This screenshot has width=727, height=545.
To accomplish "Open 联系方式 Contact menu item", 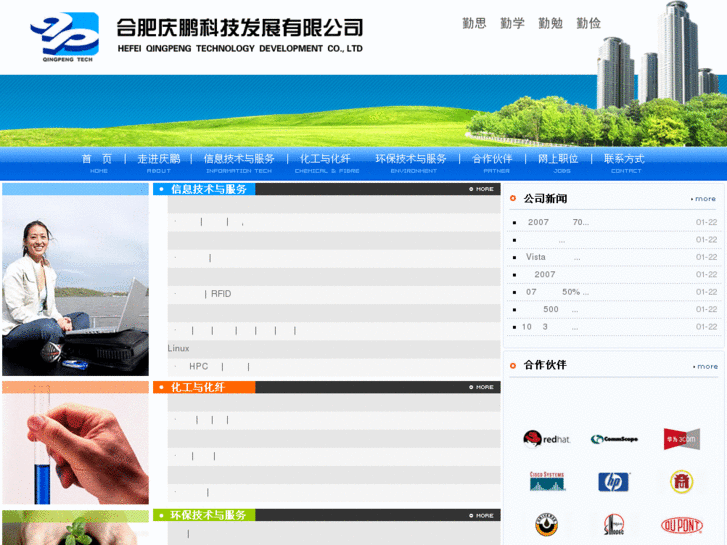I will (x=625, y=163).
